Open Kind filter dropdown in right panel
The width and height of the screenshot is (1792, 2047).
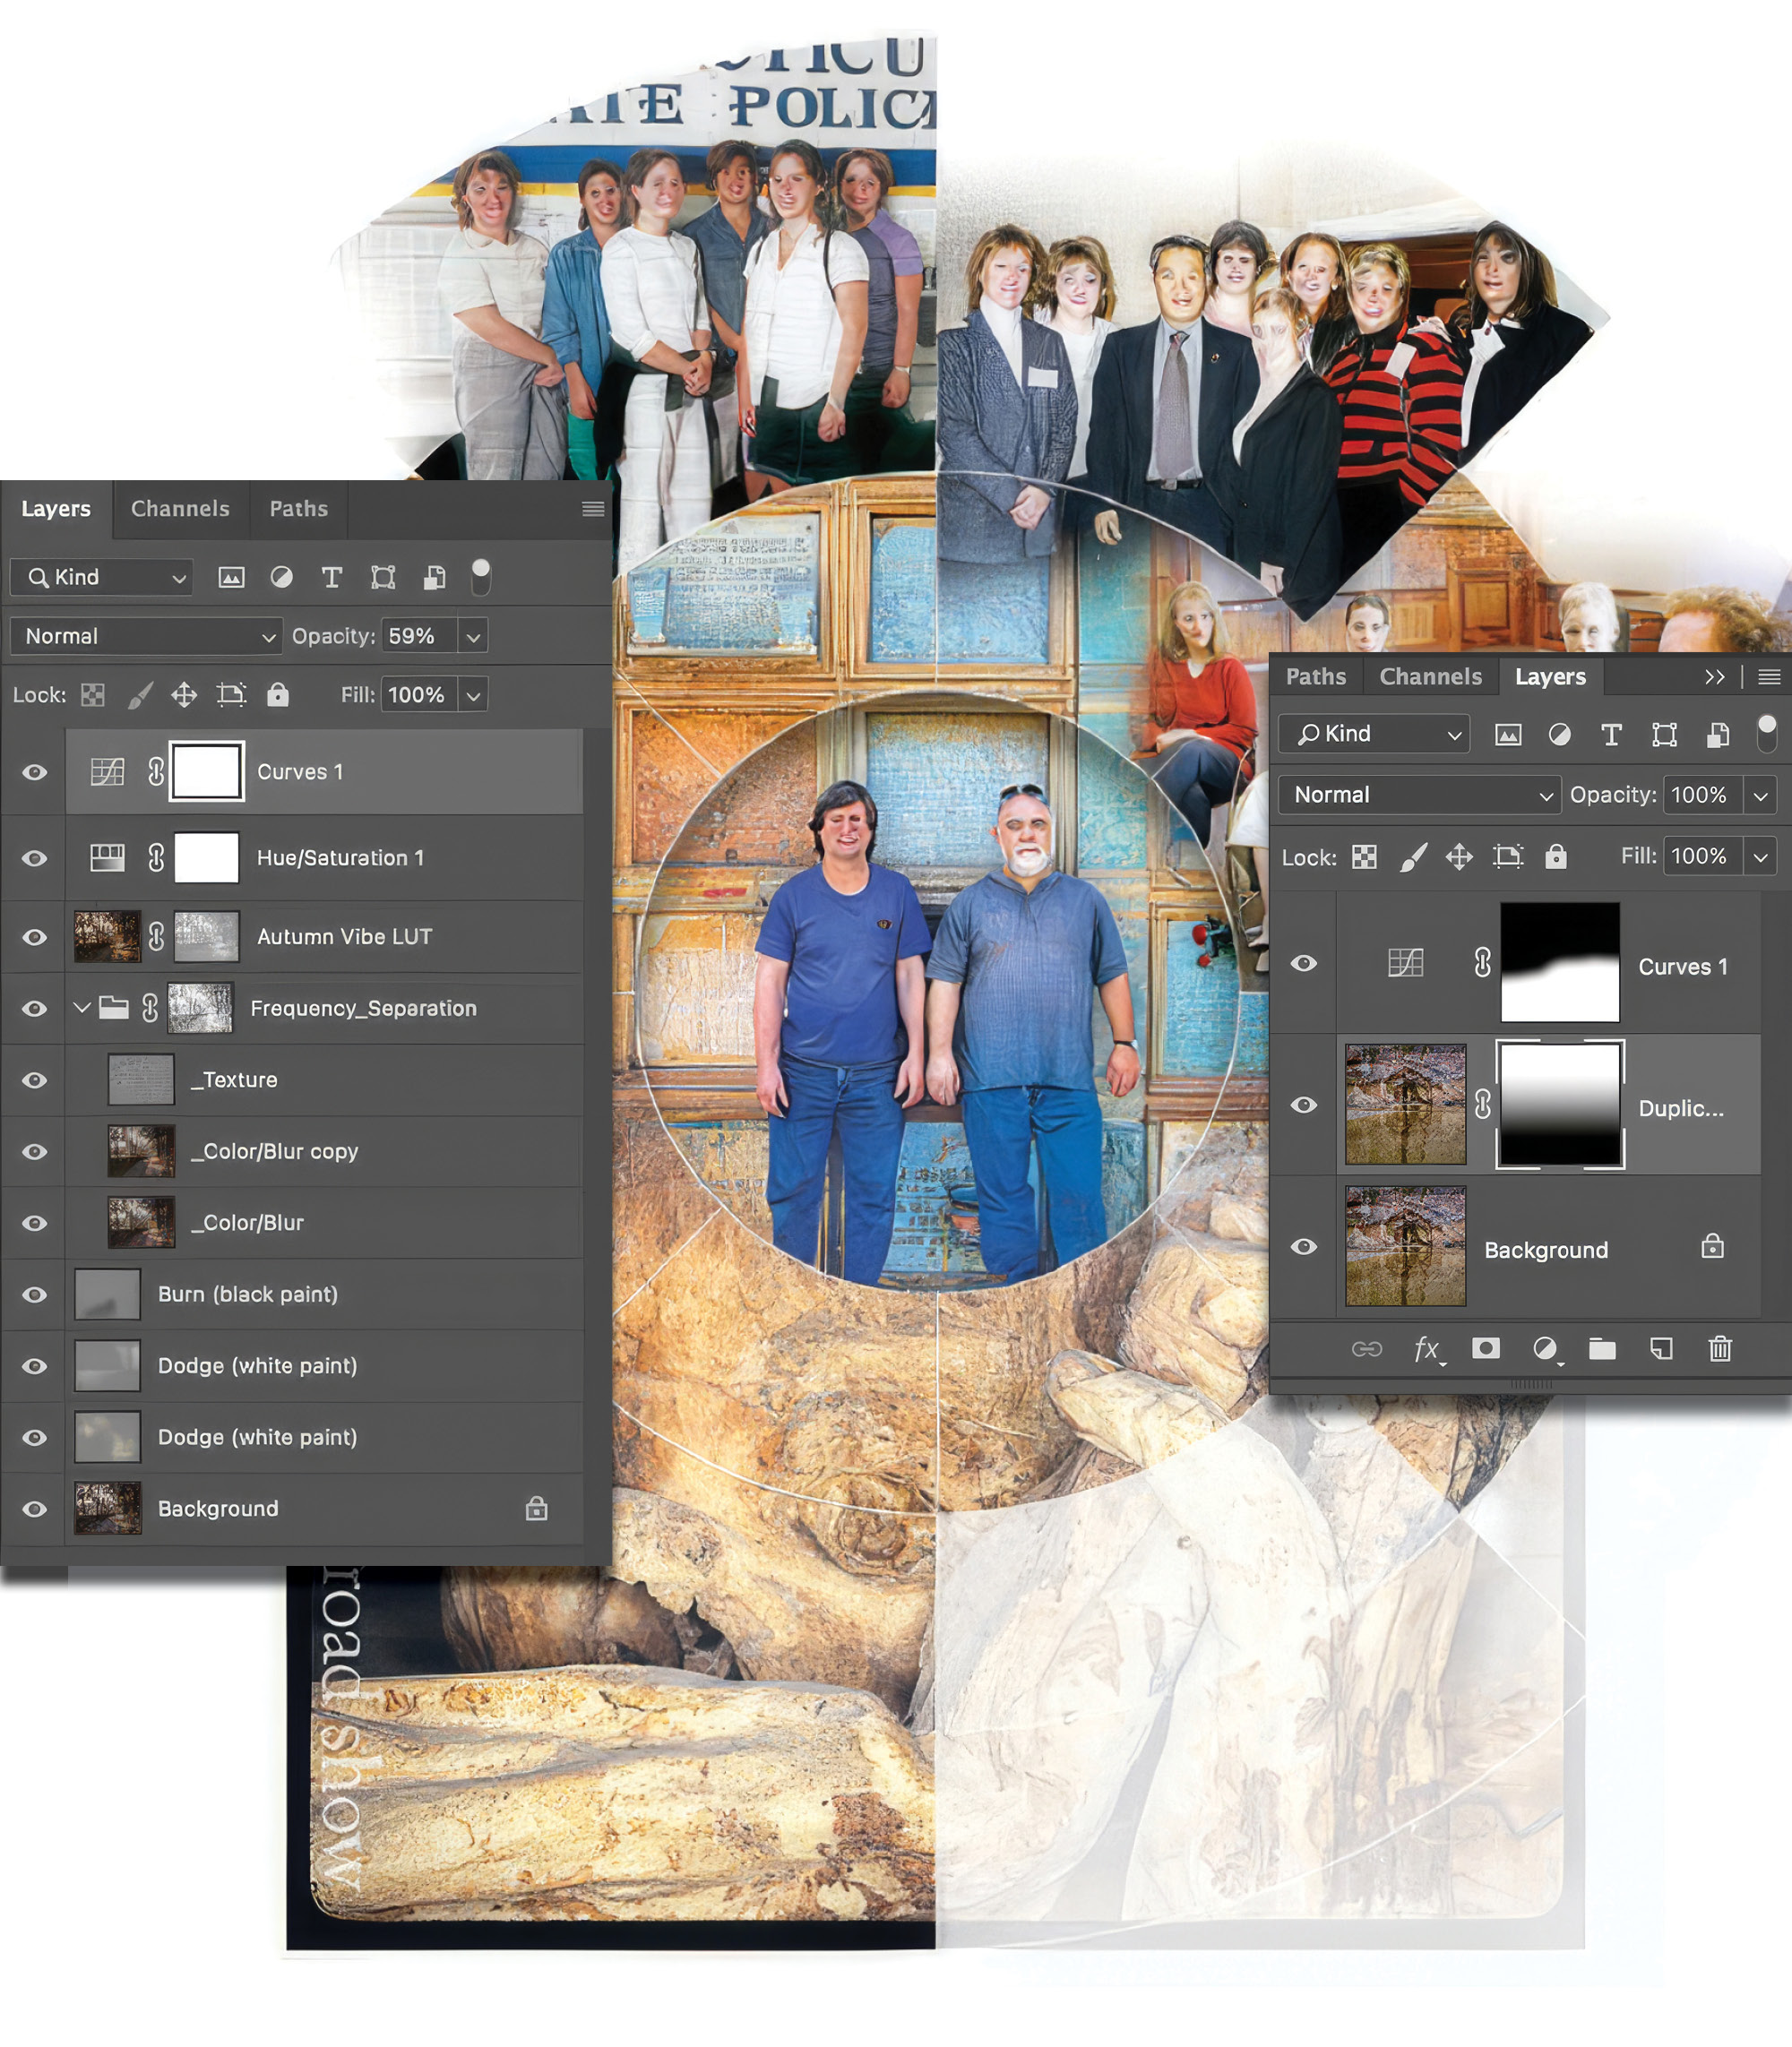click(1374, 734)
